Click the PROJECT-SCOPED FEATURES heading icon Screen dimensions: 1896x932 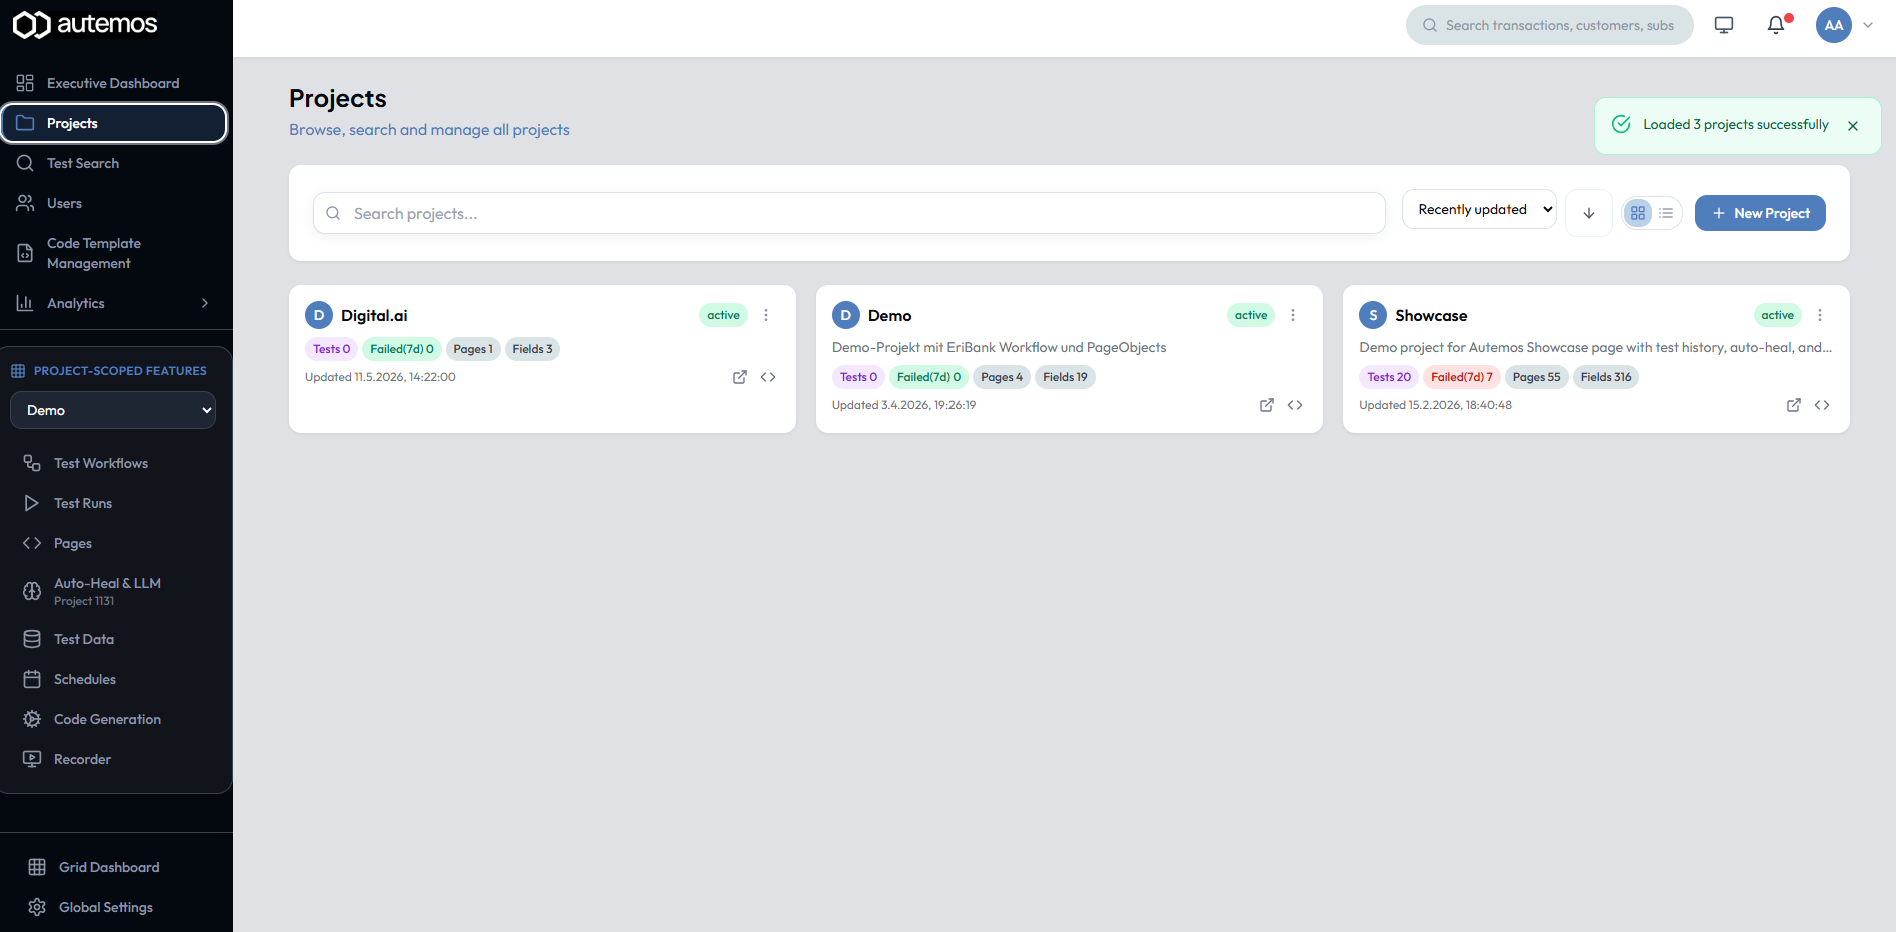(x=18, y=371)
